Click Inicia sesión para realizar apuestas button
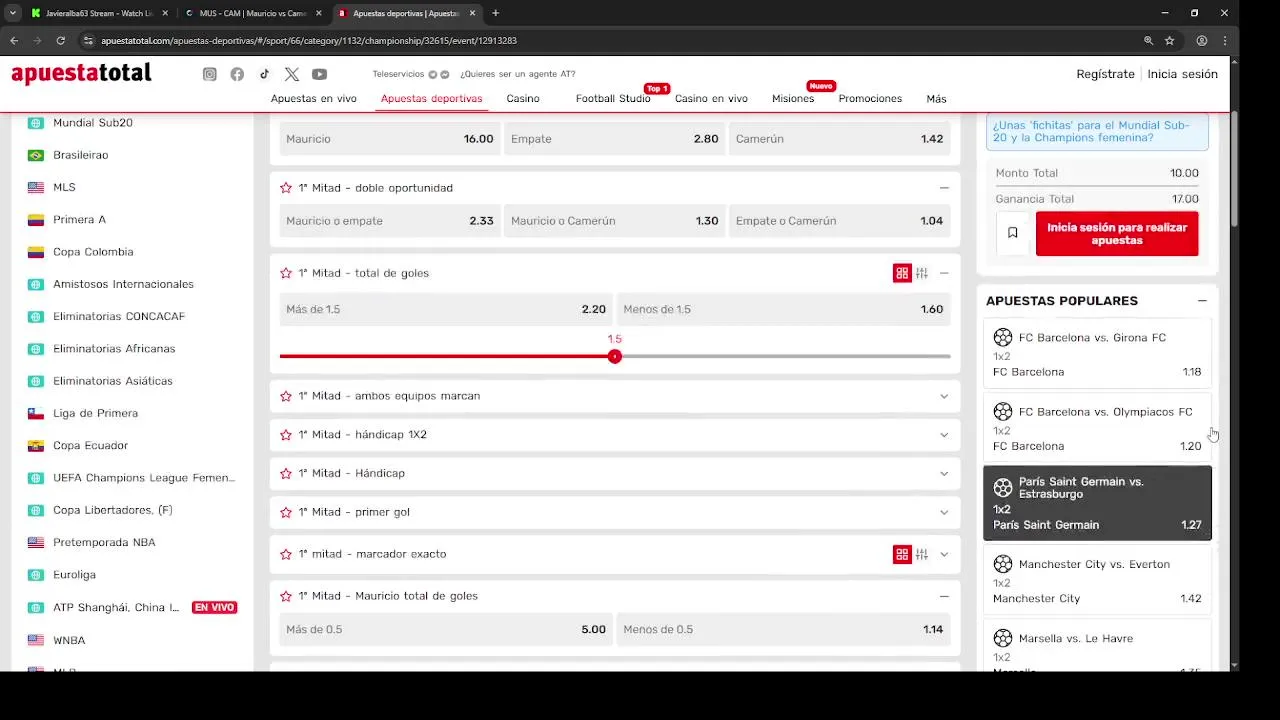 (x=1117, y=234)
